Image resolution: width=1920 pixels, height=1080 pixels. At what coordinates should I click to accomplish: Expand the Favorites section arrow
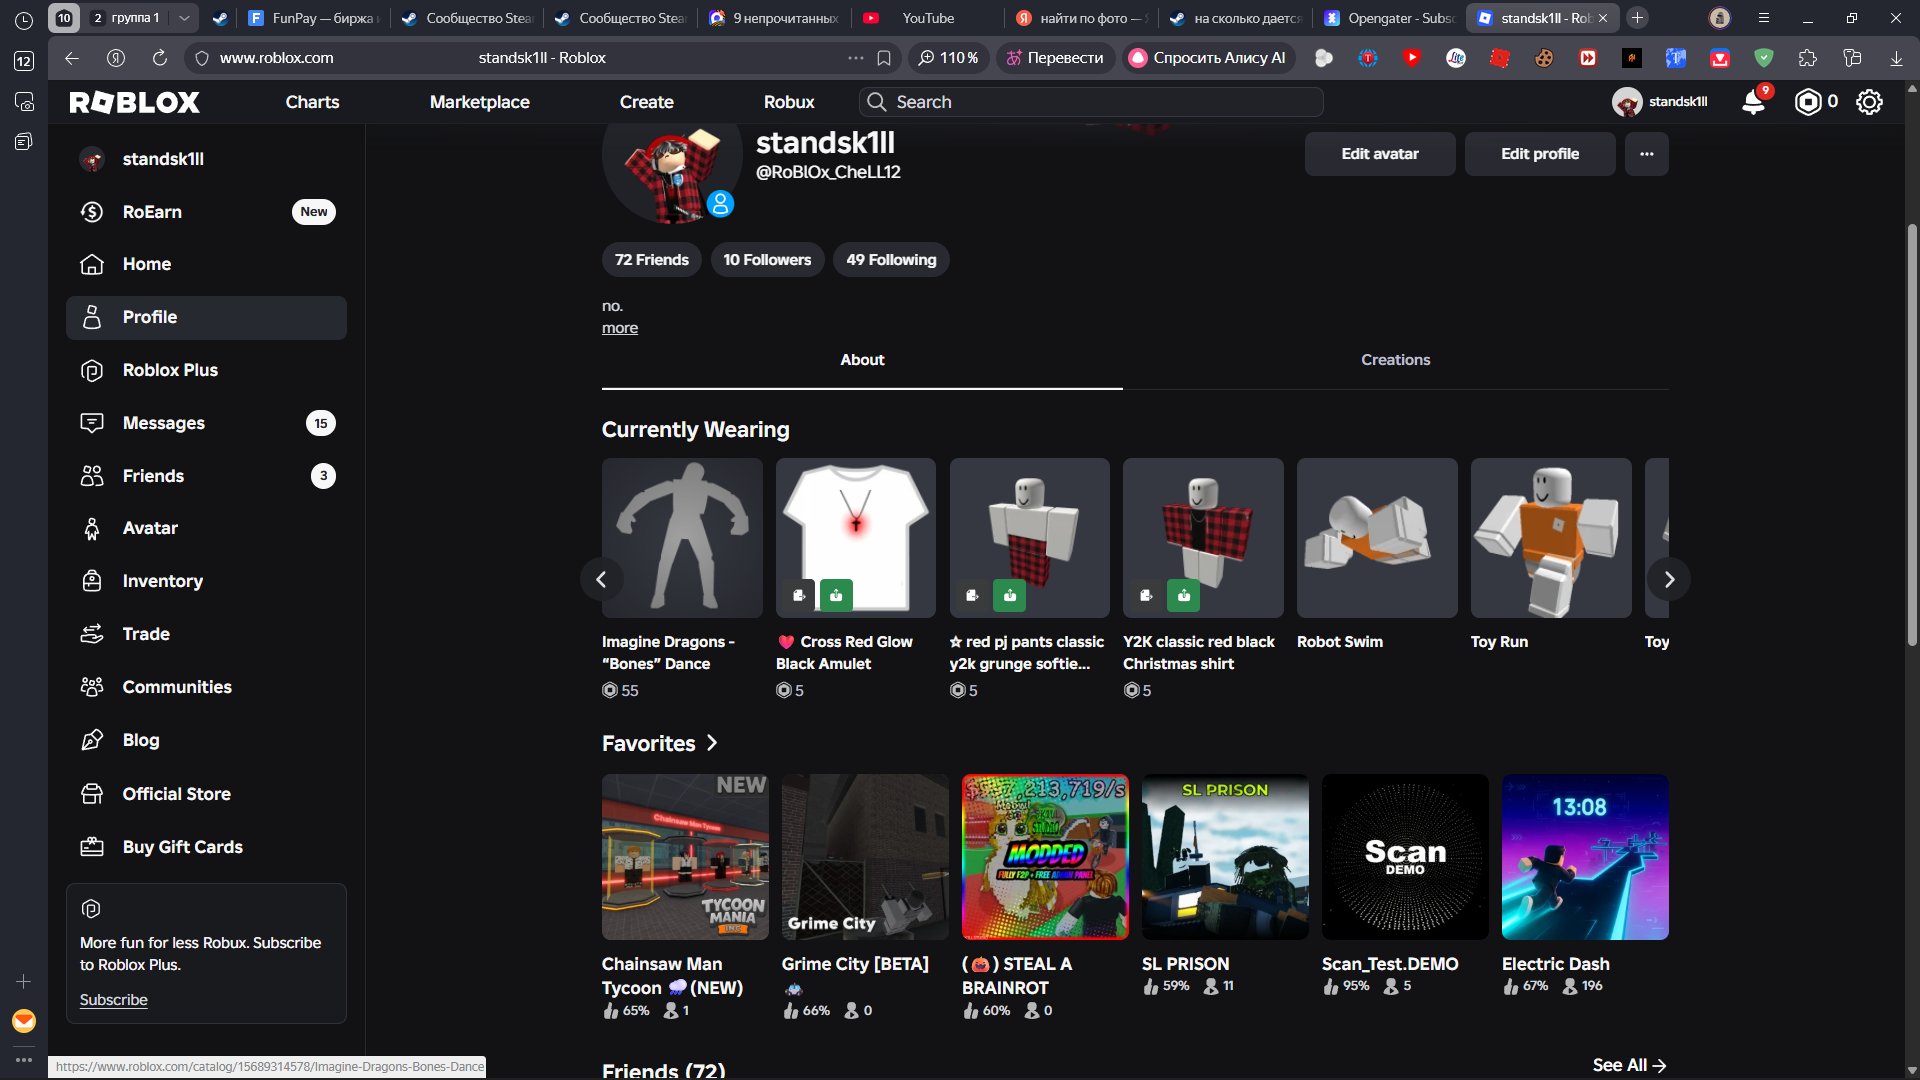tap(712, 743)
